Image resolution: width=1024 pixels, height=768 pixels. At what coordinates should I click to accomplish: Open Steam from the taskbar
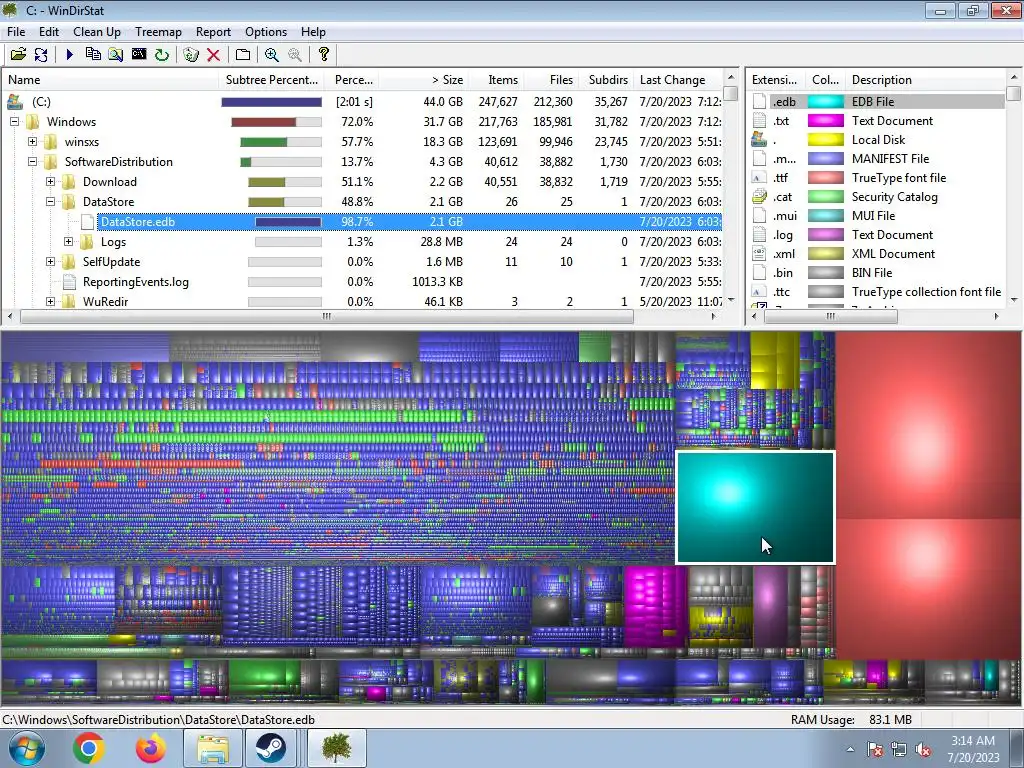(270, 748)
